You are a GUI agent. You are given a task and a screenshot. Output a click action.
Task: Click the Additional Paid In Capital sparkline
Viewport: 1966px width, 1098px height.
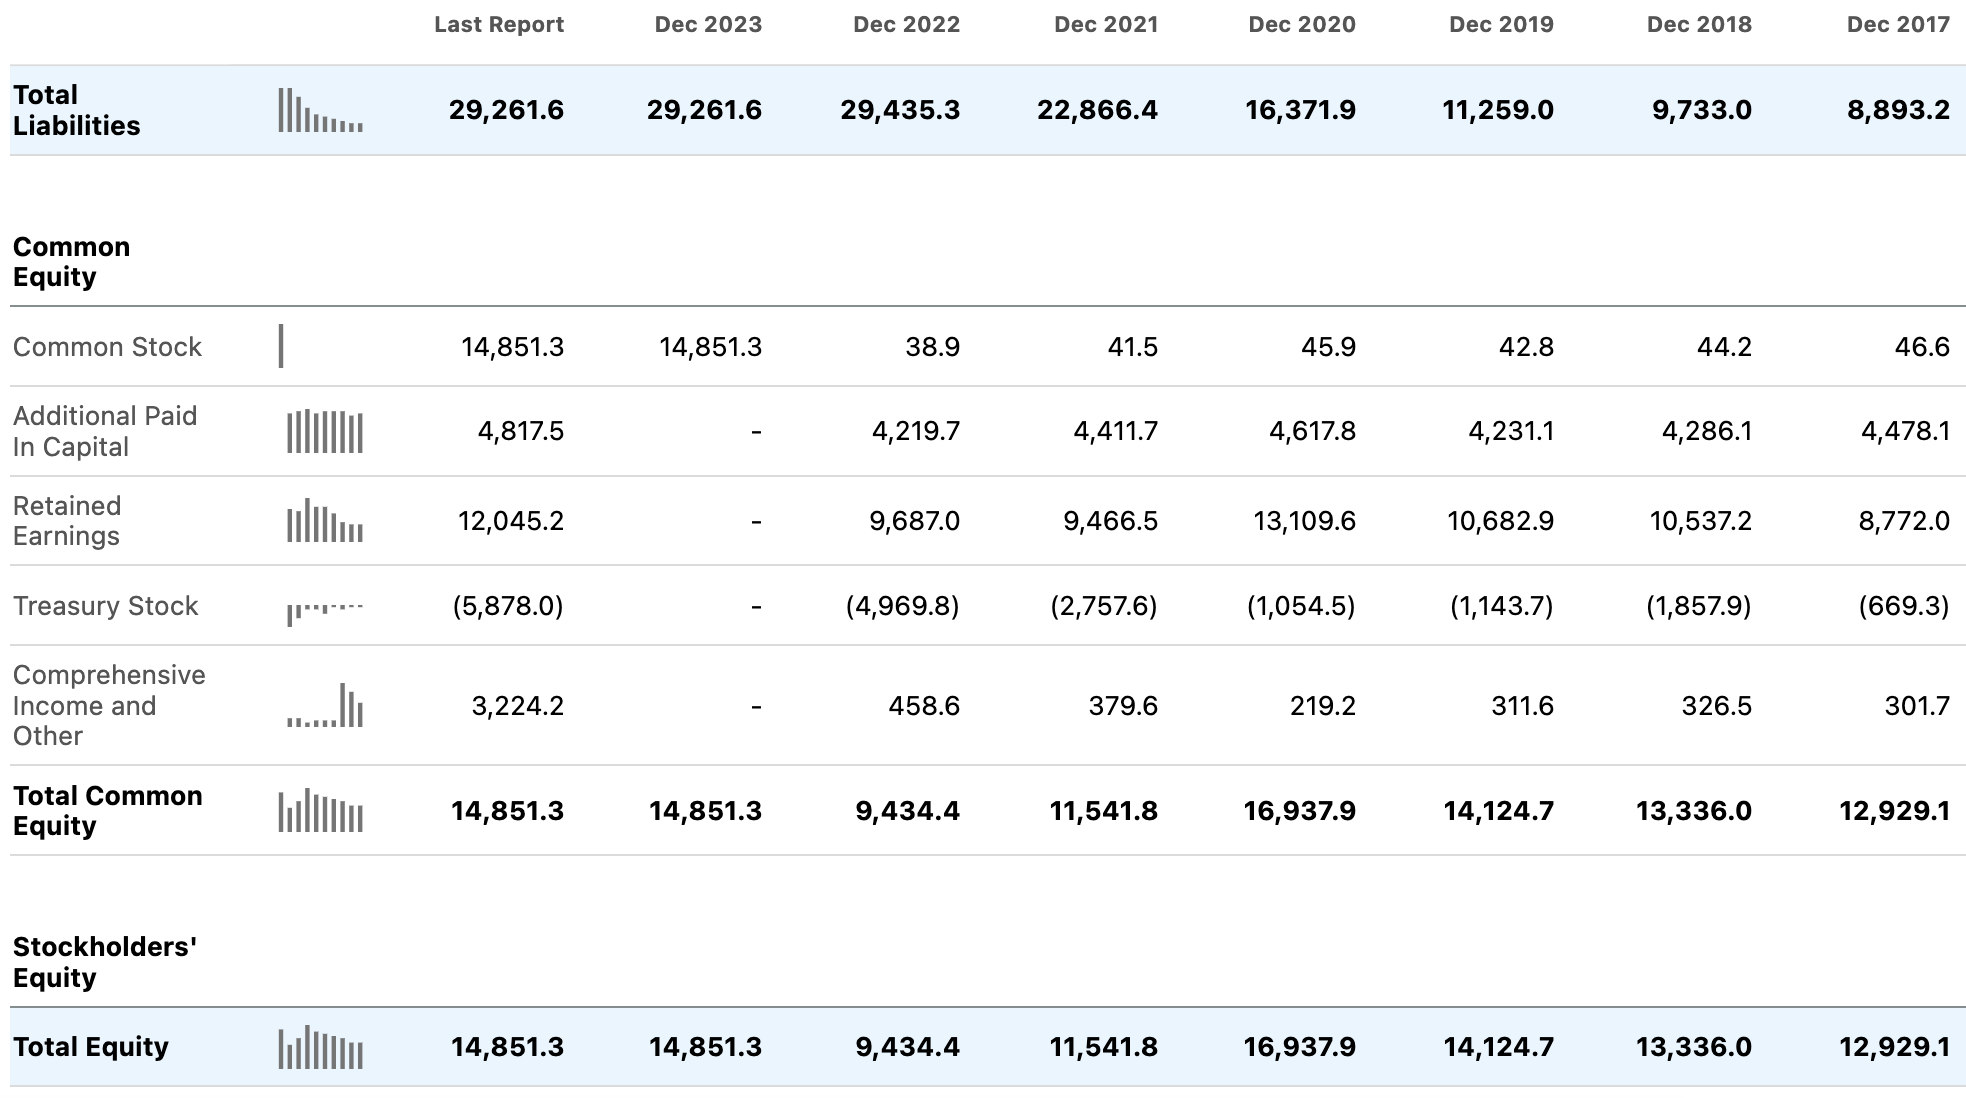tap(325, 432)
